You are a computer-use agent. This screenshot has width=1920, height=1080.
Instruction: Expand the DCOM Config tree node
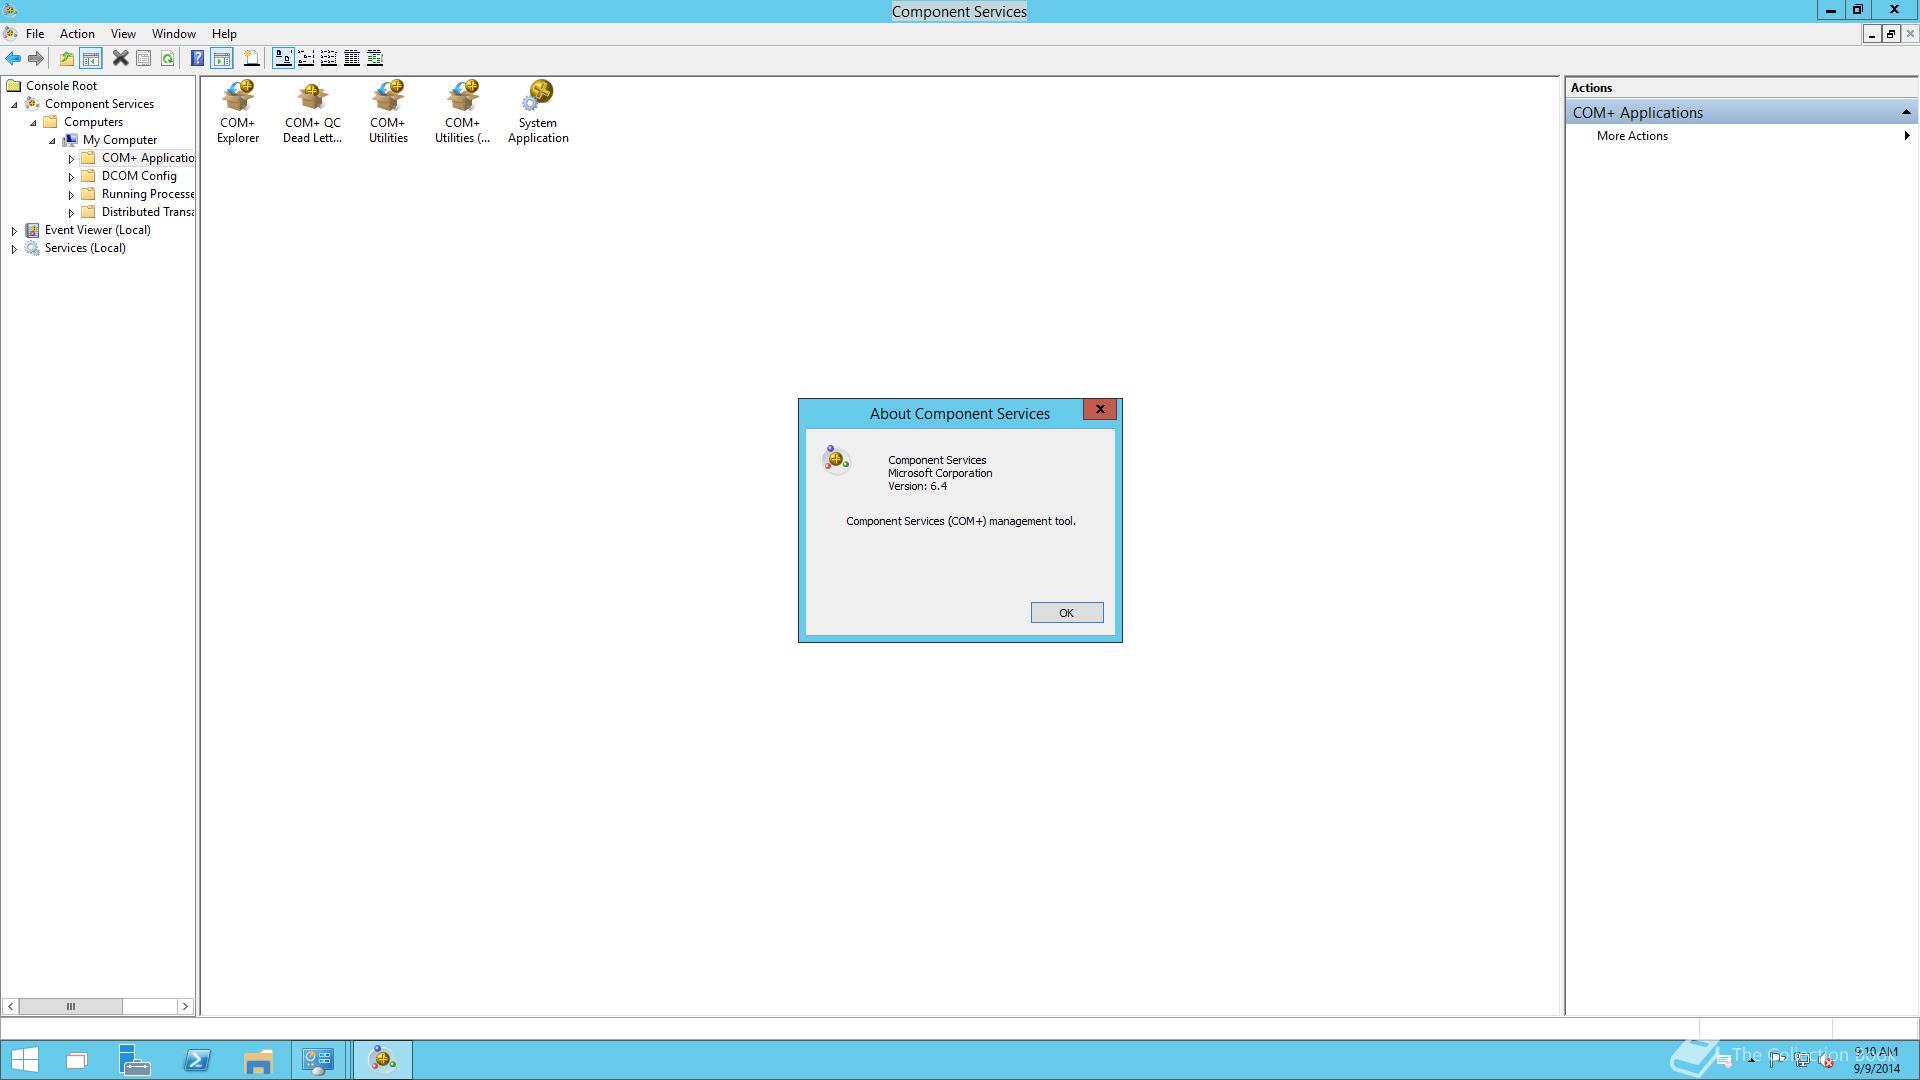[71, 177]
